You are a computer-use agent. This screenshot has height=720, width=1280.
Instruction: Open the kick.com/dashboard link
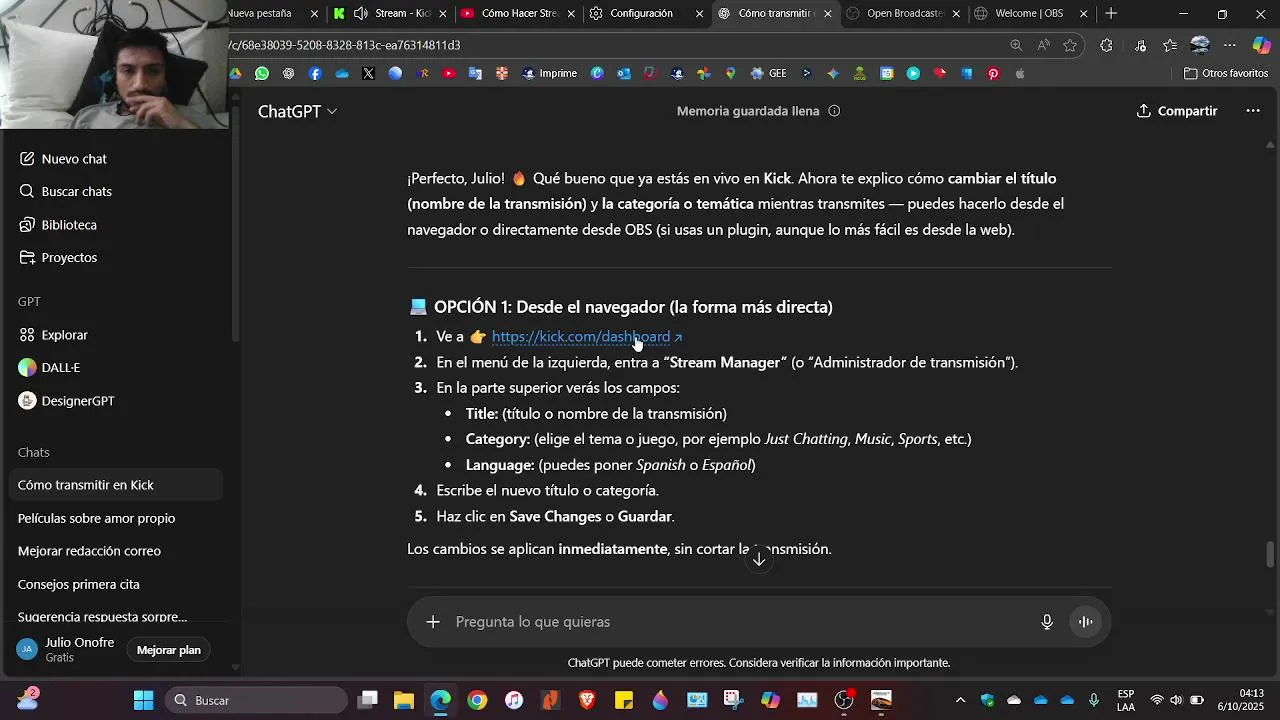pos(586,337)
